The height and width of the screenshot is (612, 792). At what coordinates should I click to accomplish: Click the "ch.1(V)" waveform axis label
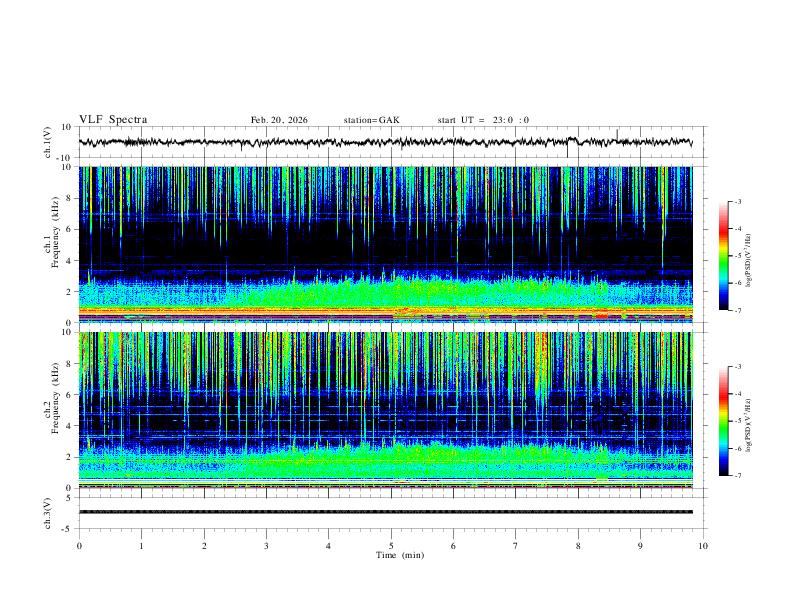(x=48, y=142)
